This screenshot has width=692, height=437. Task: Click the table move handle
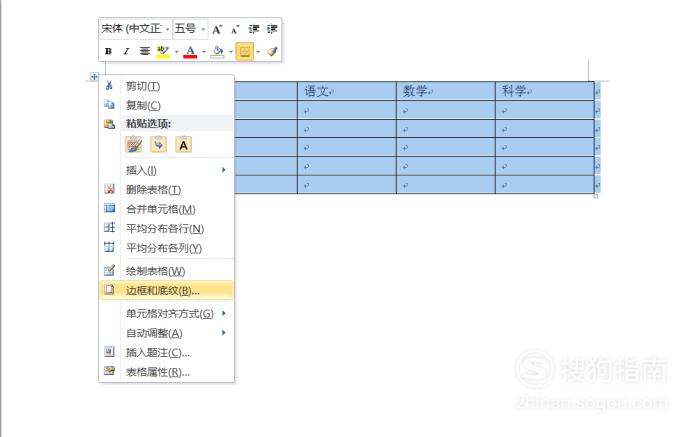pos(94,77)
